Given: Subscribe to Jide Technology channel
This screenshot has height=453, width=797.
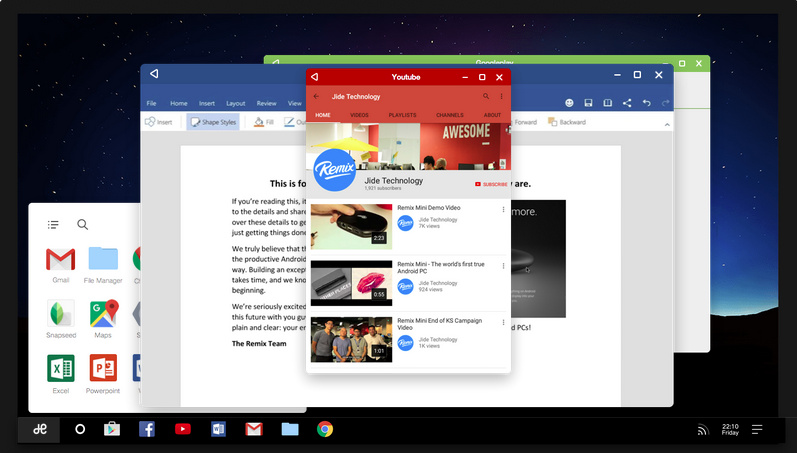Looking at the screenshot, I should [x=491, y=184].
